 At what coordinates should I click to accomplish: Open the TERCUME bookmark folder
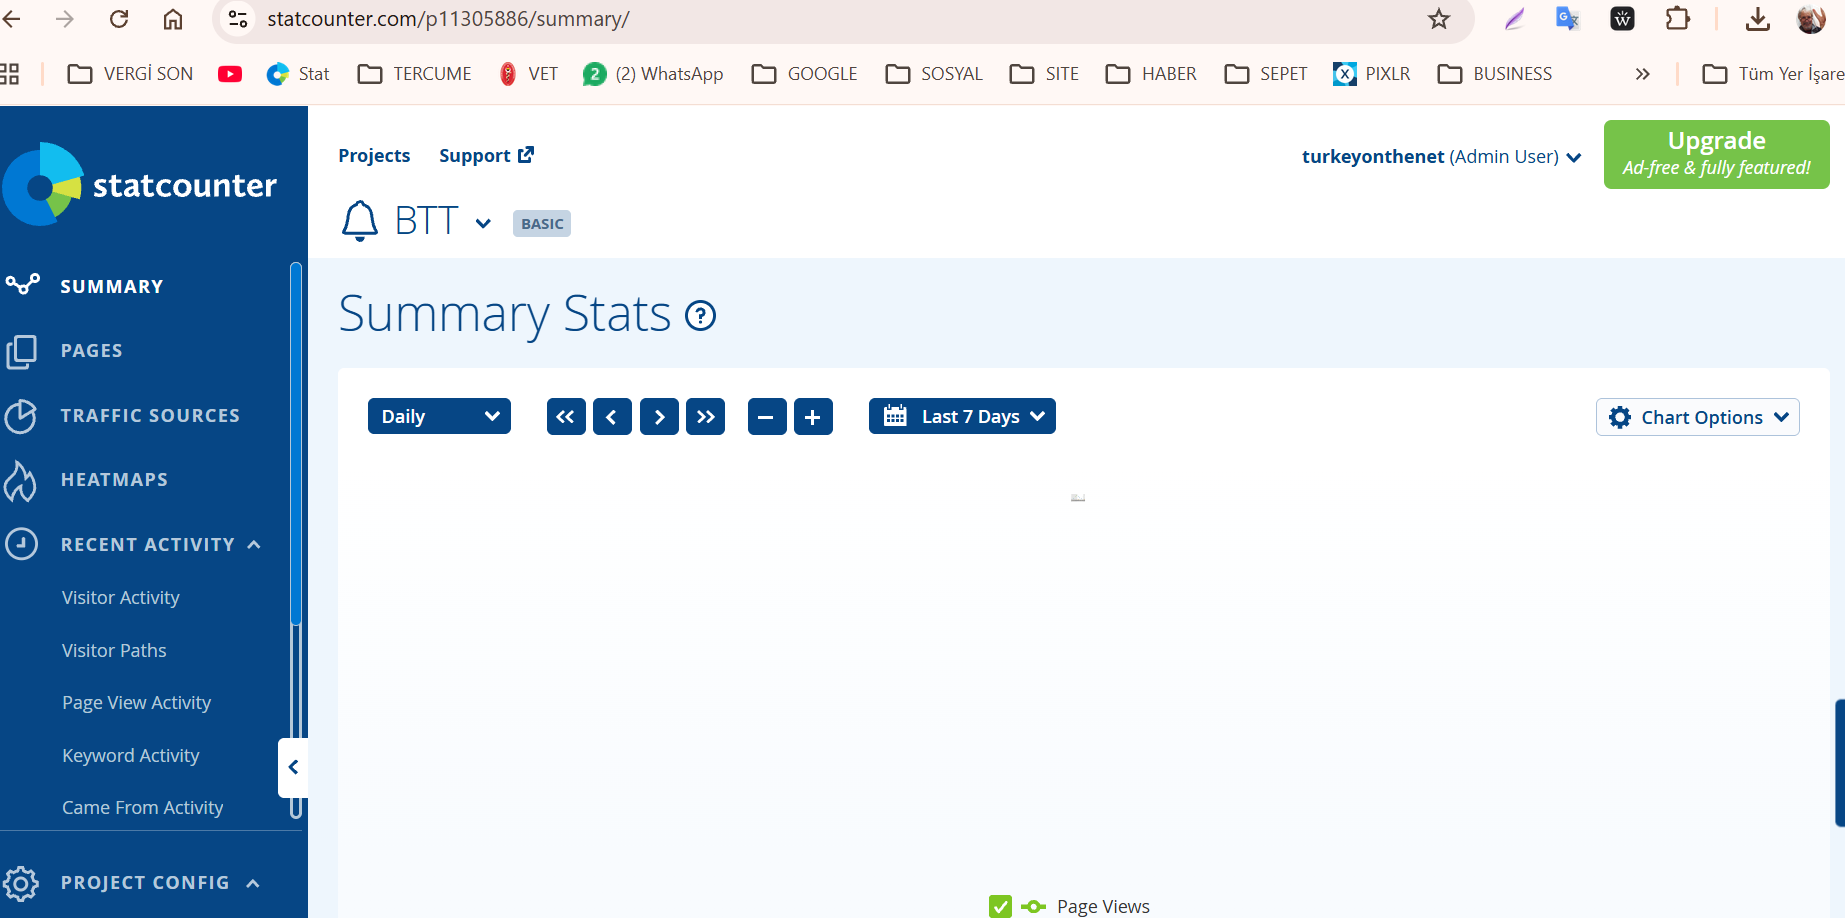click(x=414, y=74)
